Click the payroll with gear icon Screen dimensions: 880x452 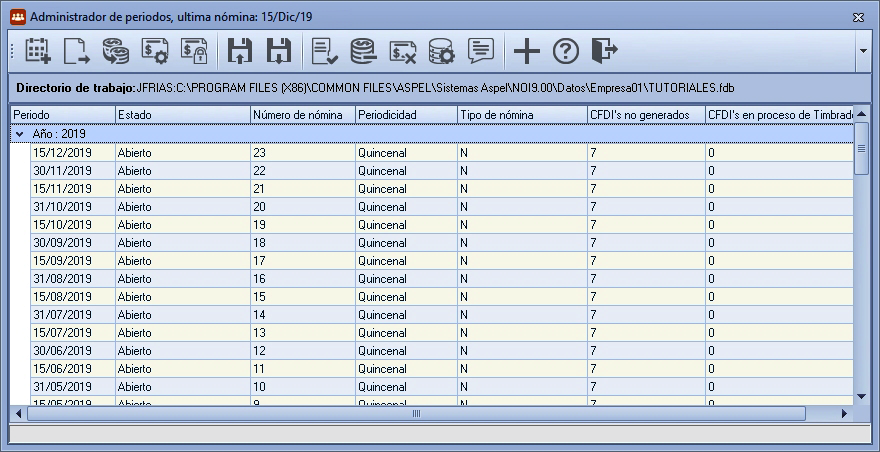pyautogui.click(x=155, y=51)
